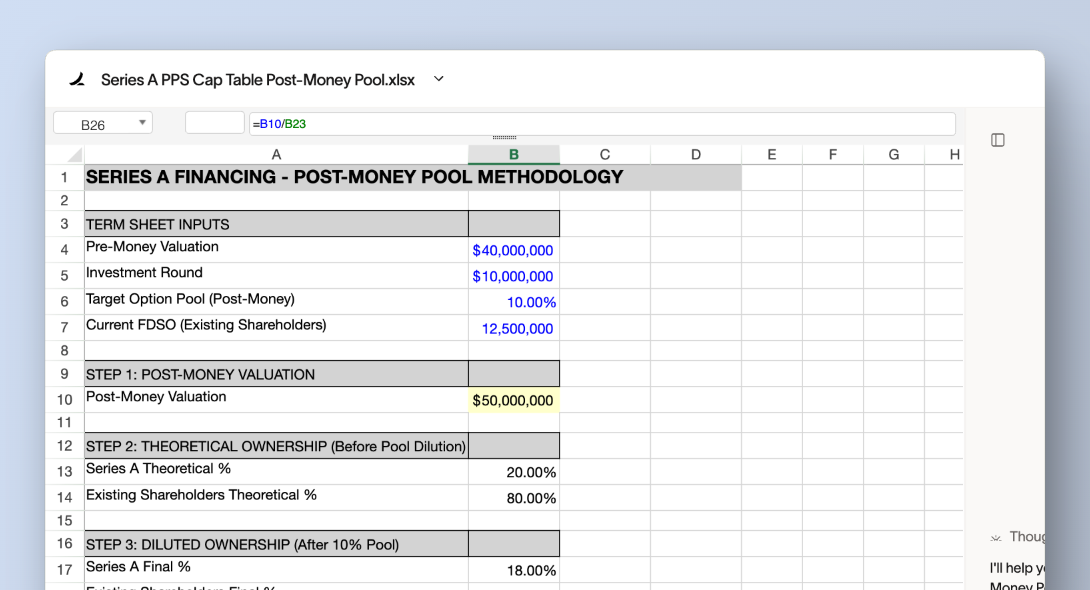Select the 18.00% cell
Viewport: 1090px width, 590px height.
514,569
